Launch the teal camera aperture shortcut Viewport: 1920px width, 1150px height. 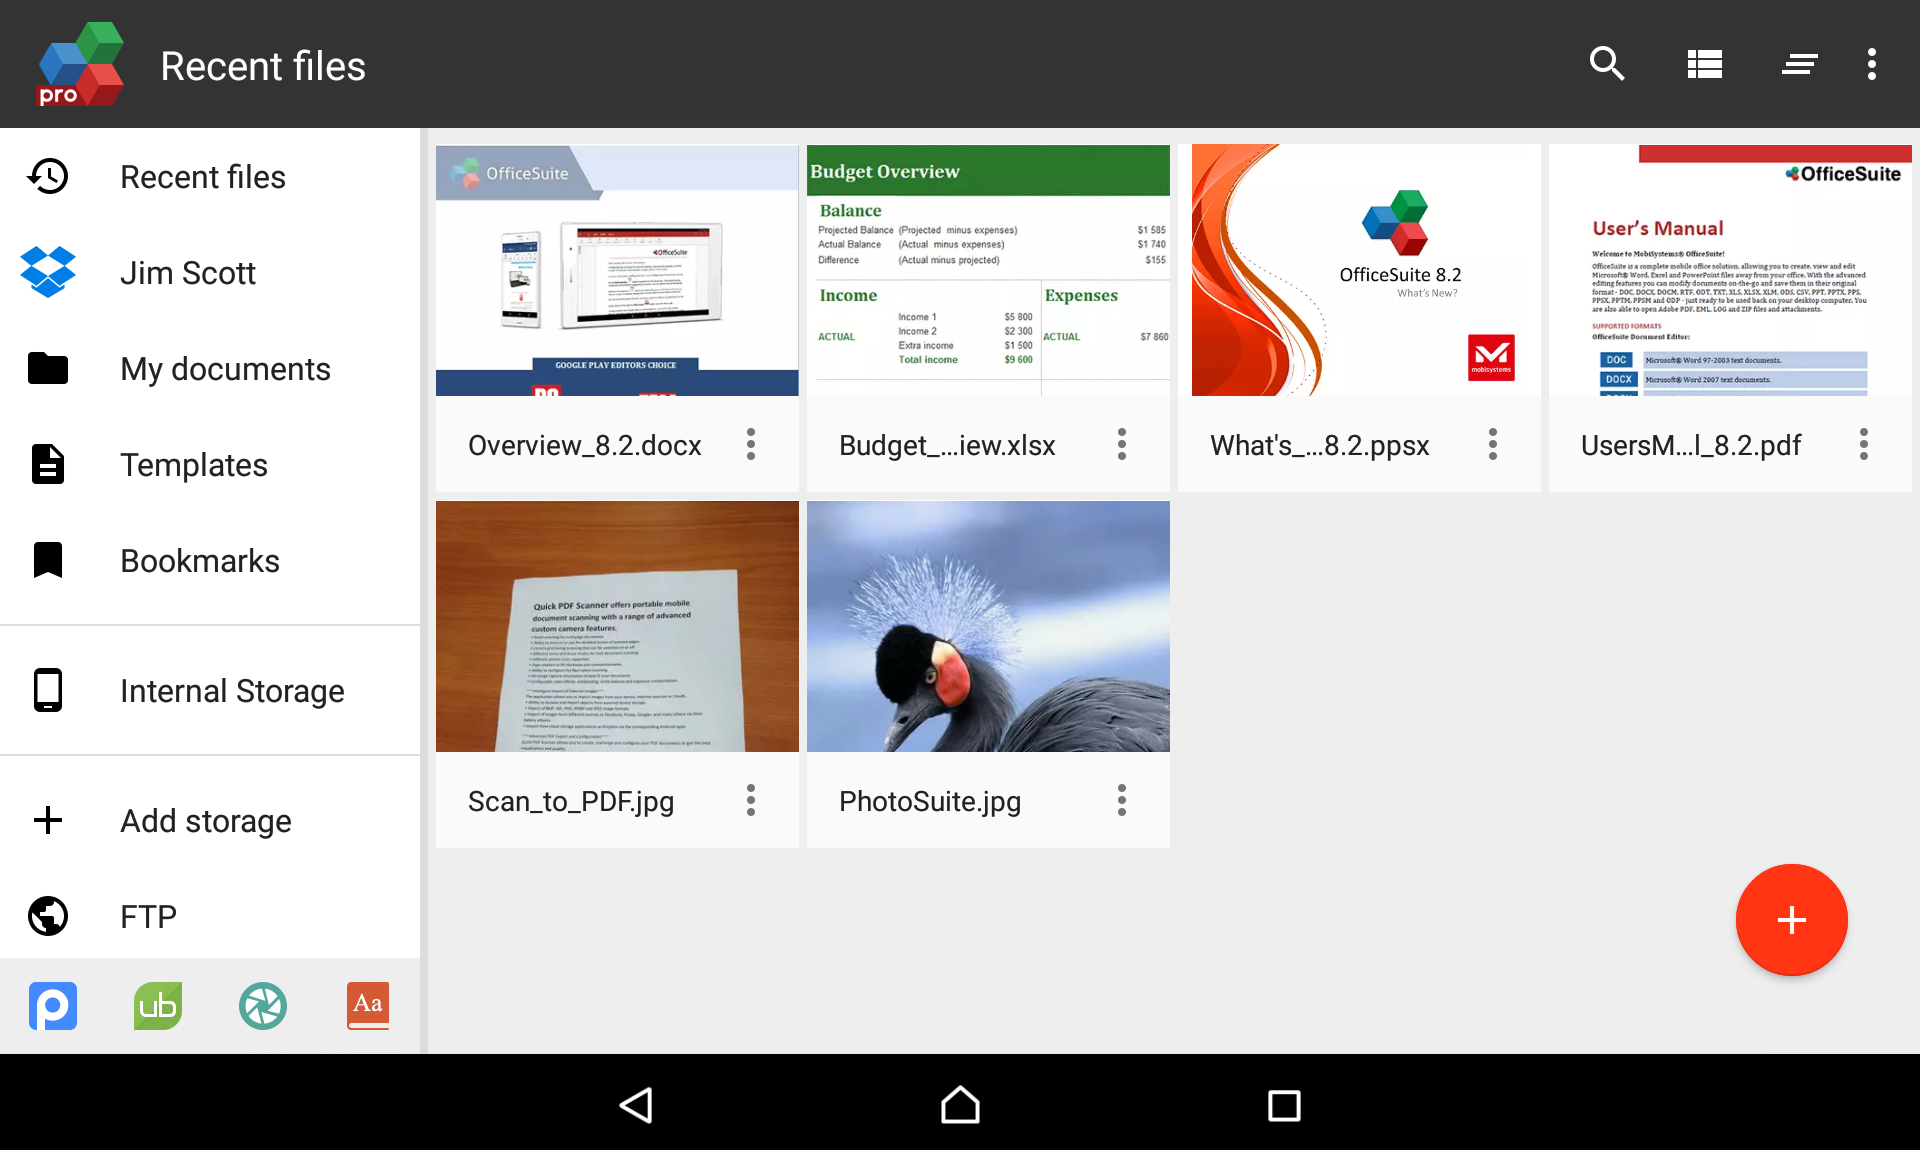263,1006
